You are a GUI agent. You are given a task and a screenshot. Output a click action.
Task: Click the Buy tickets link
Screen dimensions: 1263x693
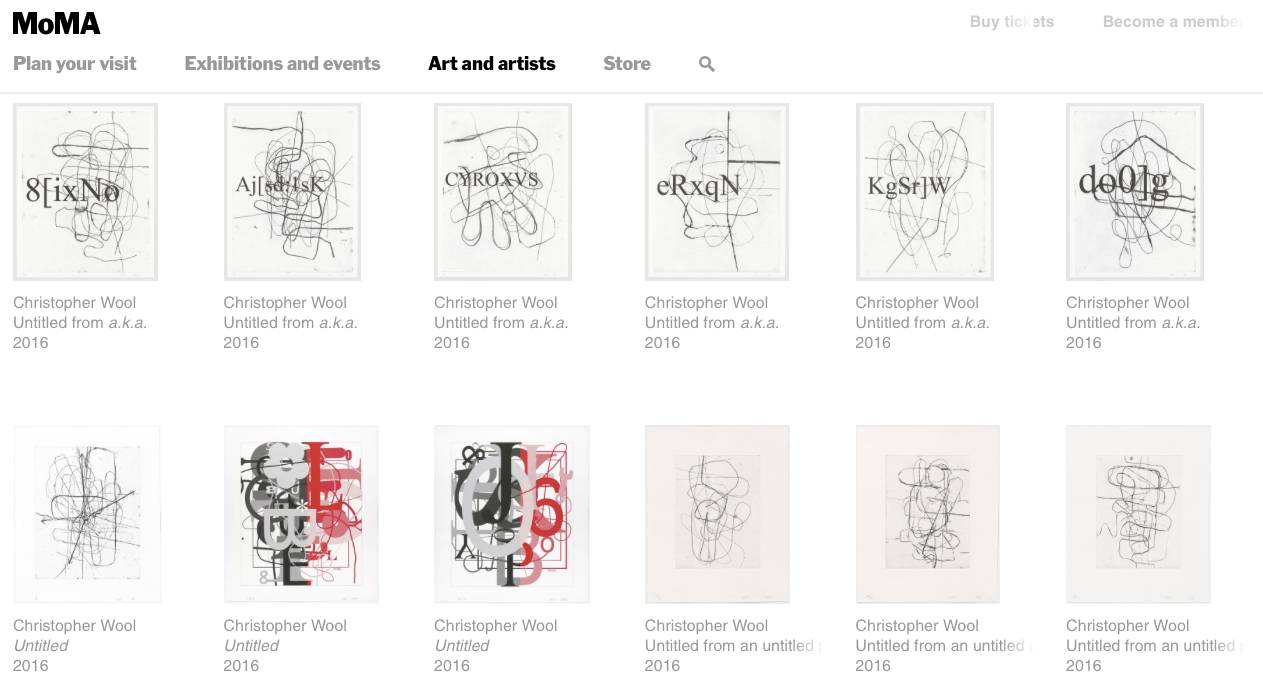click(1012, 22)
